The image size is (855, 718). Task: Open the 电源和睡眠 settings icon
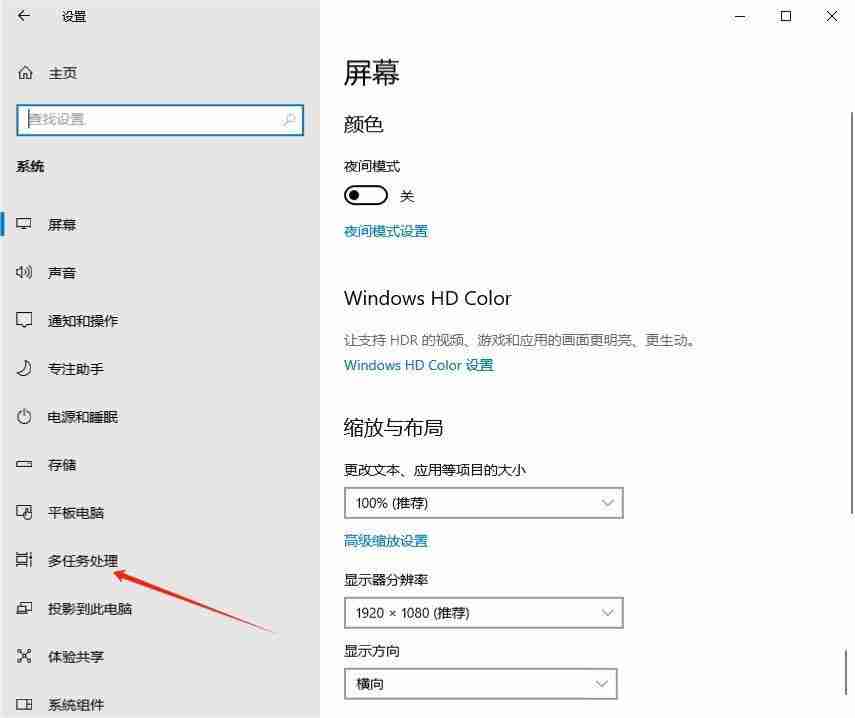(x=24, y=417)
